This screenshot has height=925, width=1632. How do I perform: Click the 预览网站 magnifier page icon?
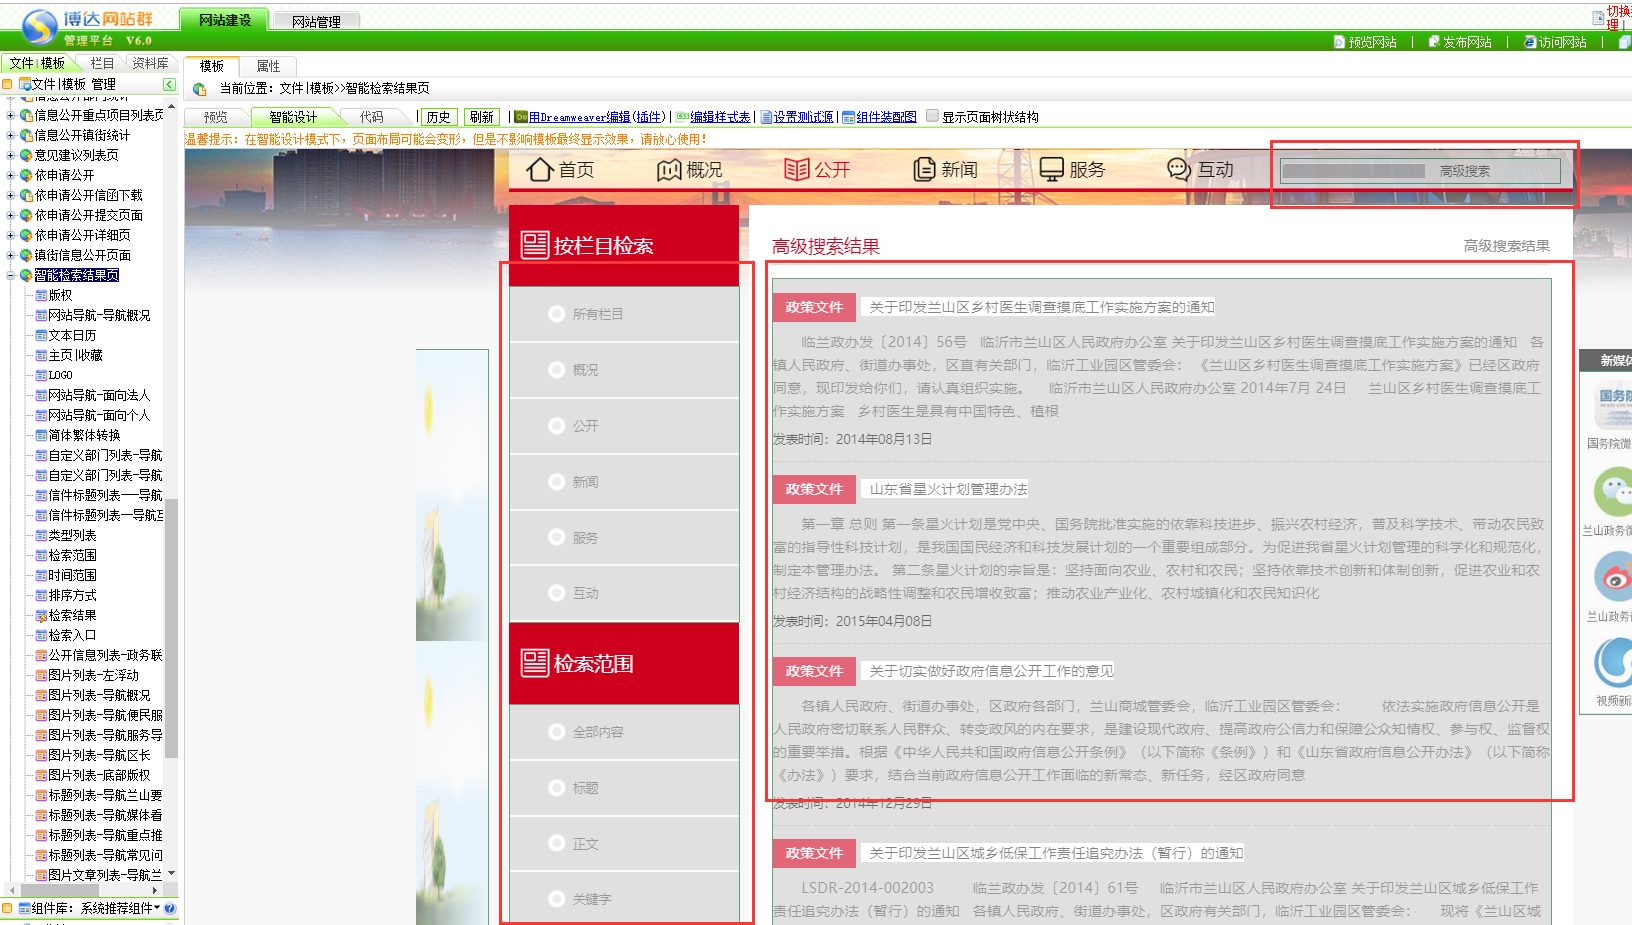1339,42
